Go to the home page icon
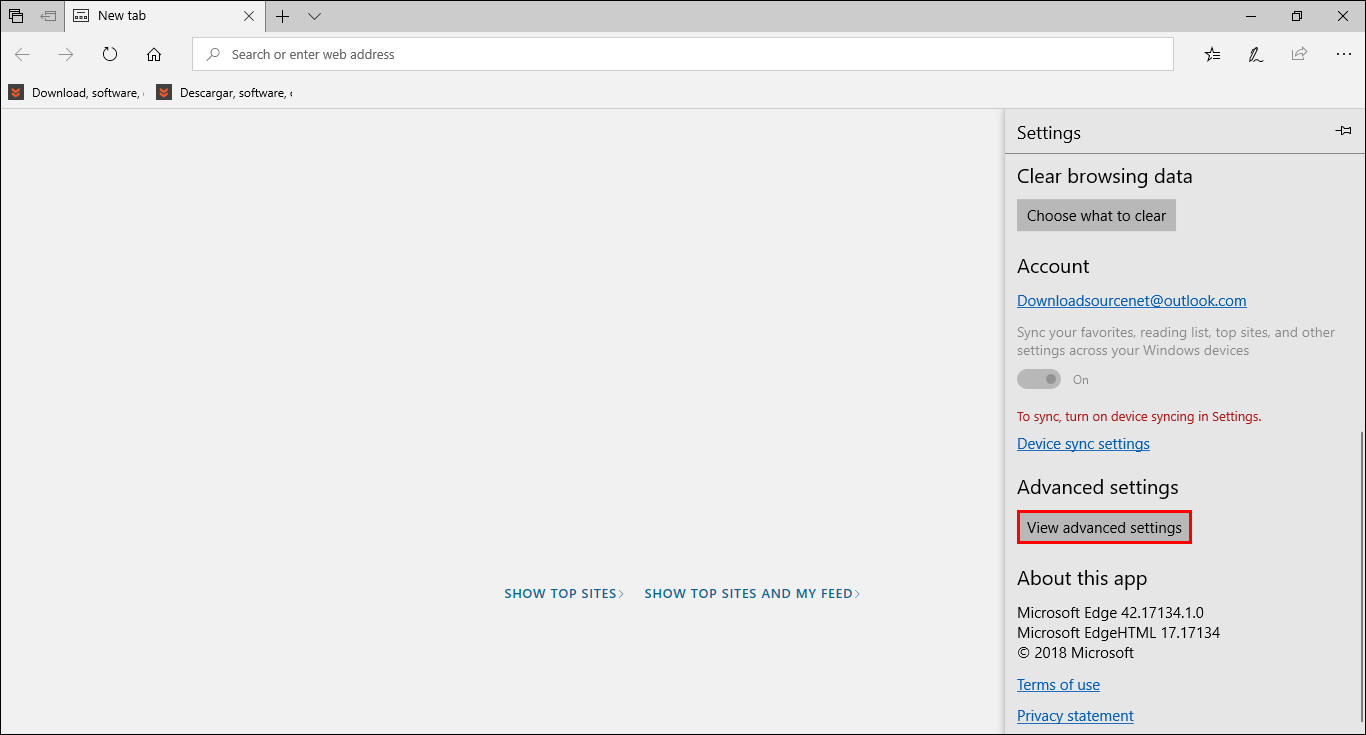1366x735 pixels. 154,54
